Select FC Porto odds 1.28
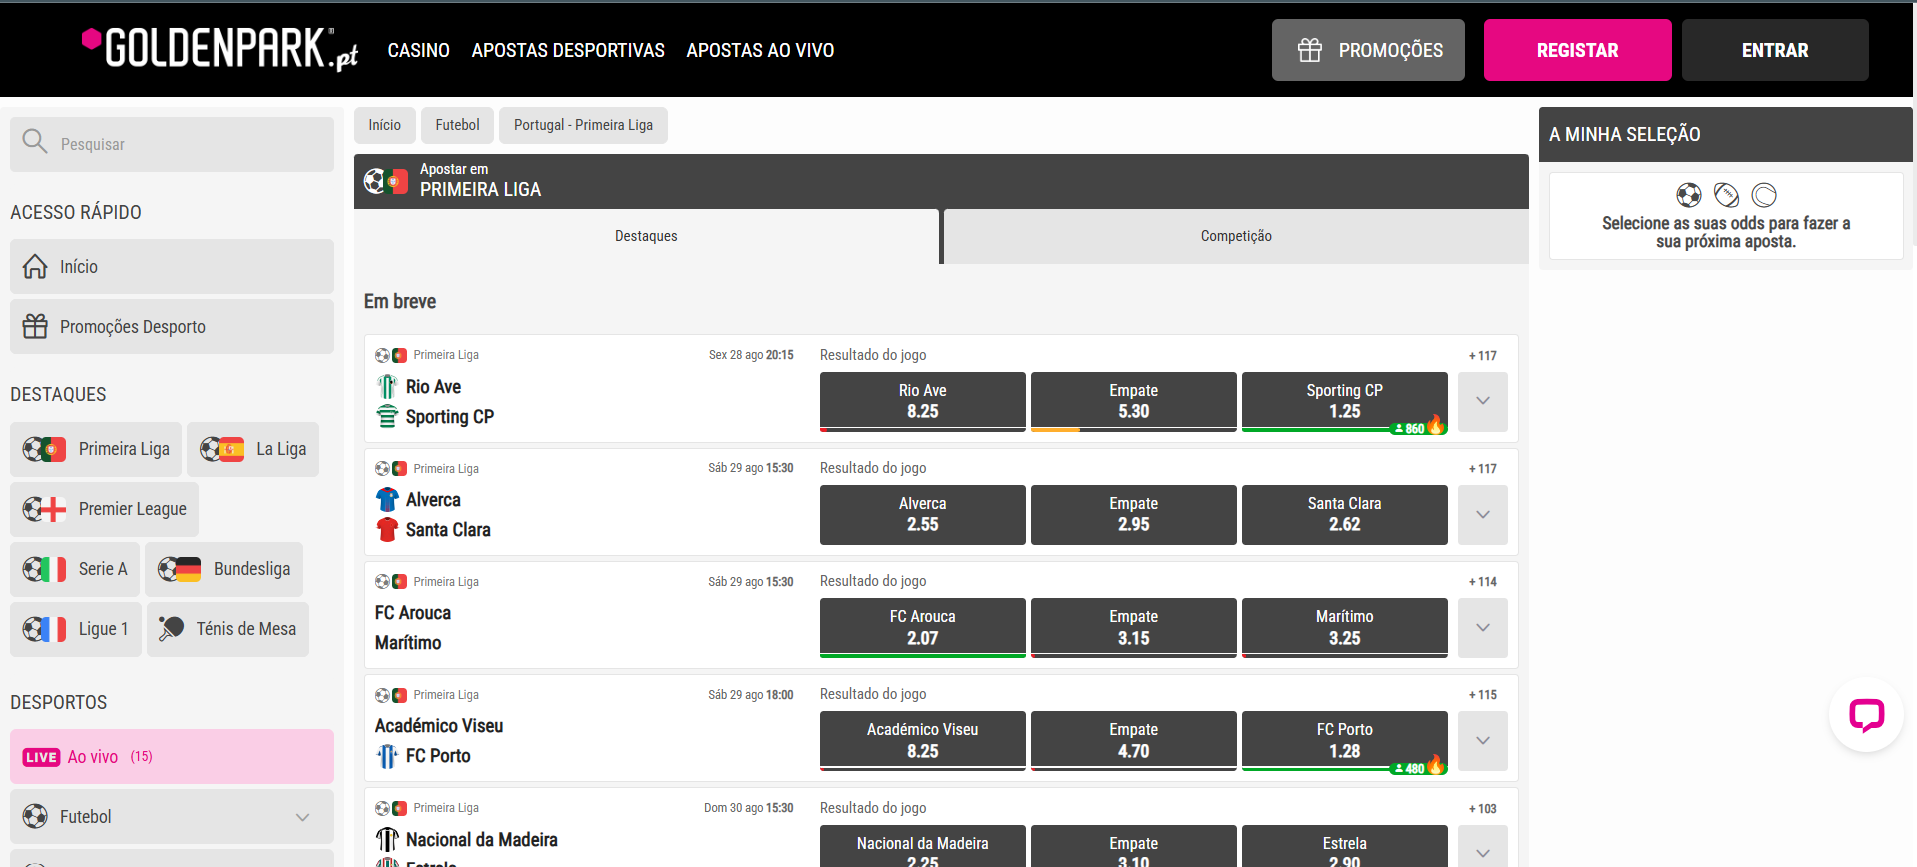This screenshot has width=1917, height=867. (1345, 741)
